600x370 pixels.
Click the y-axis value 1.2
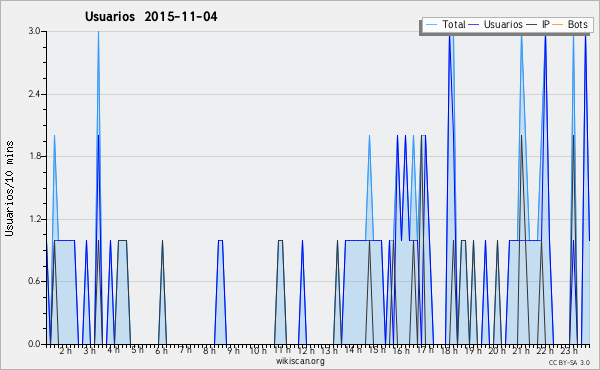34,219
